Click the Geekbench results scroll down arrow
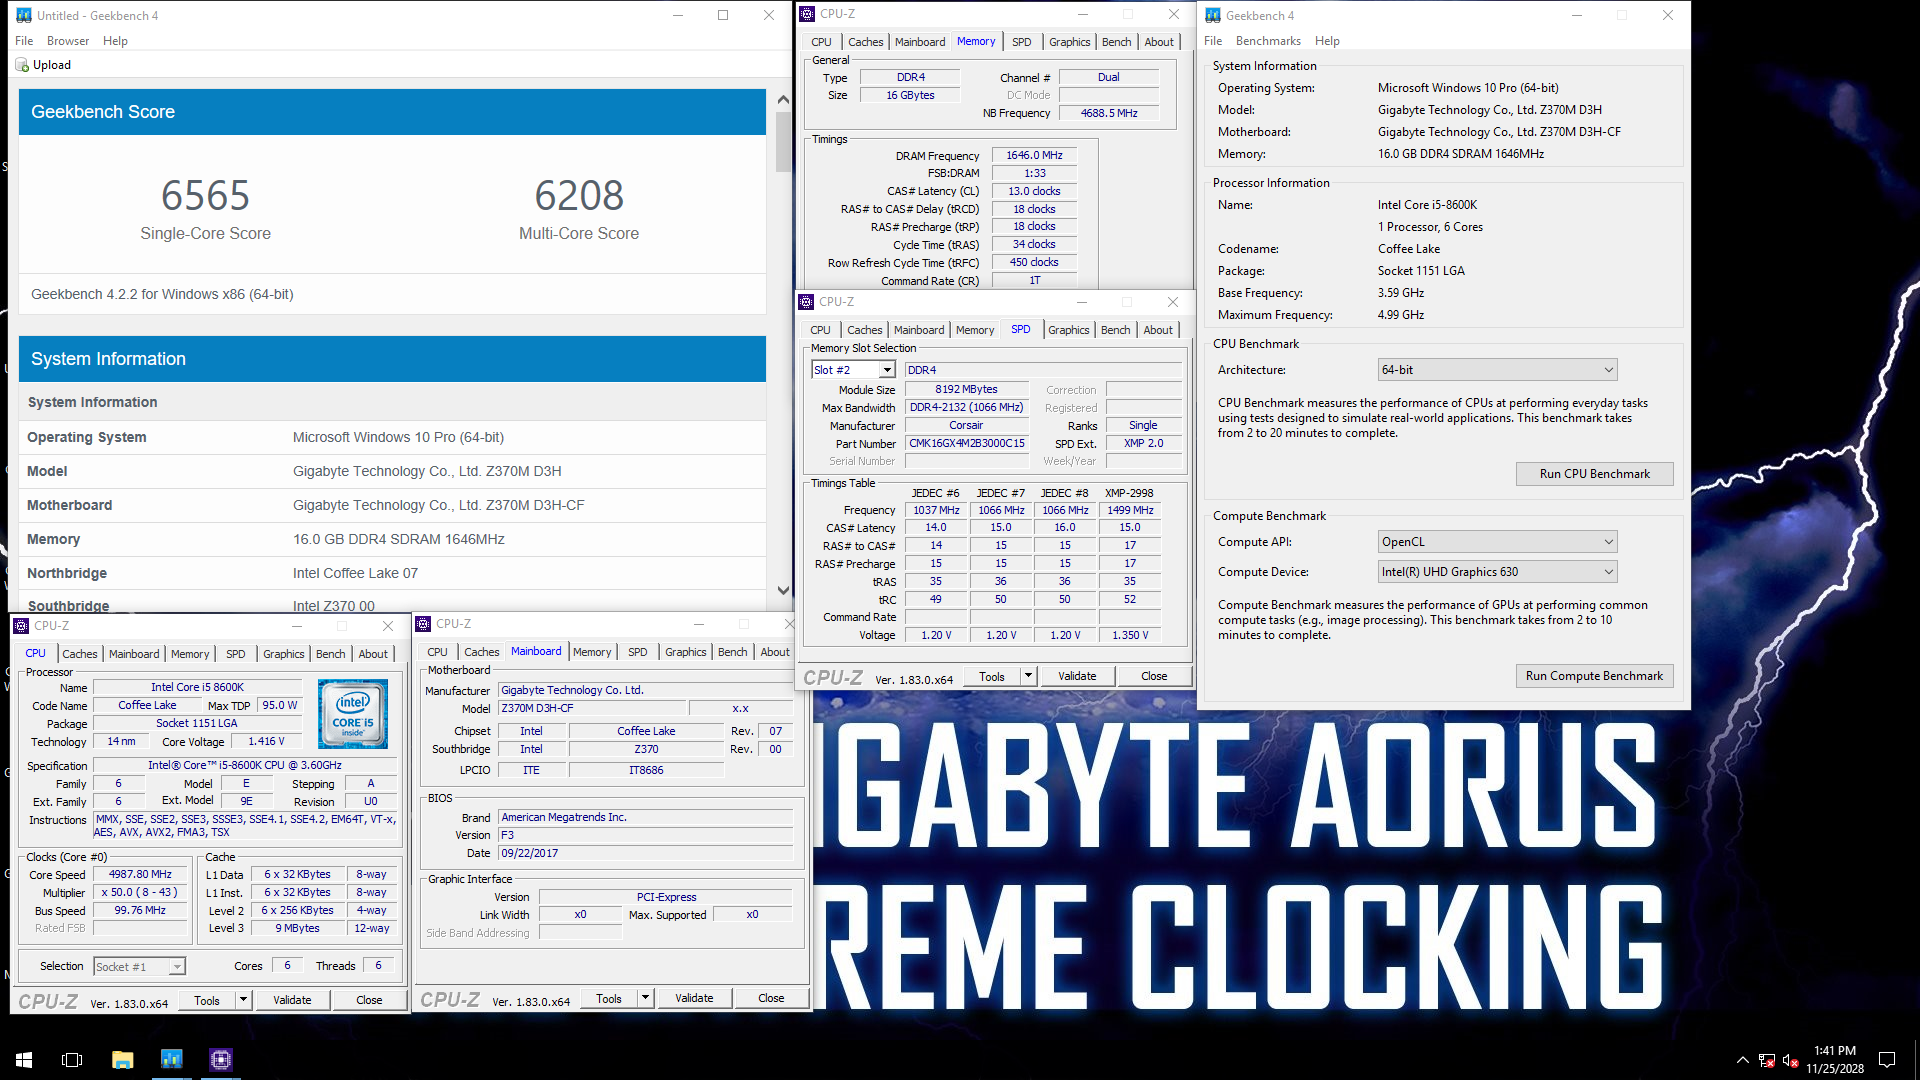 click(783, 590)
